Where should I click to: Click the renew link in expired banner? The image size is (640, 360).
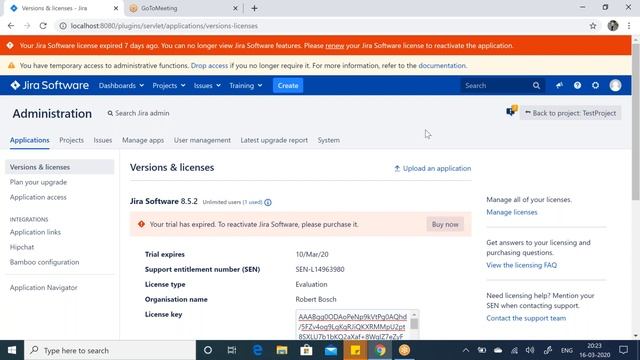(335, 46)
